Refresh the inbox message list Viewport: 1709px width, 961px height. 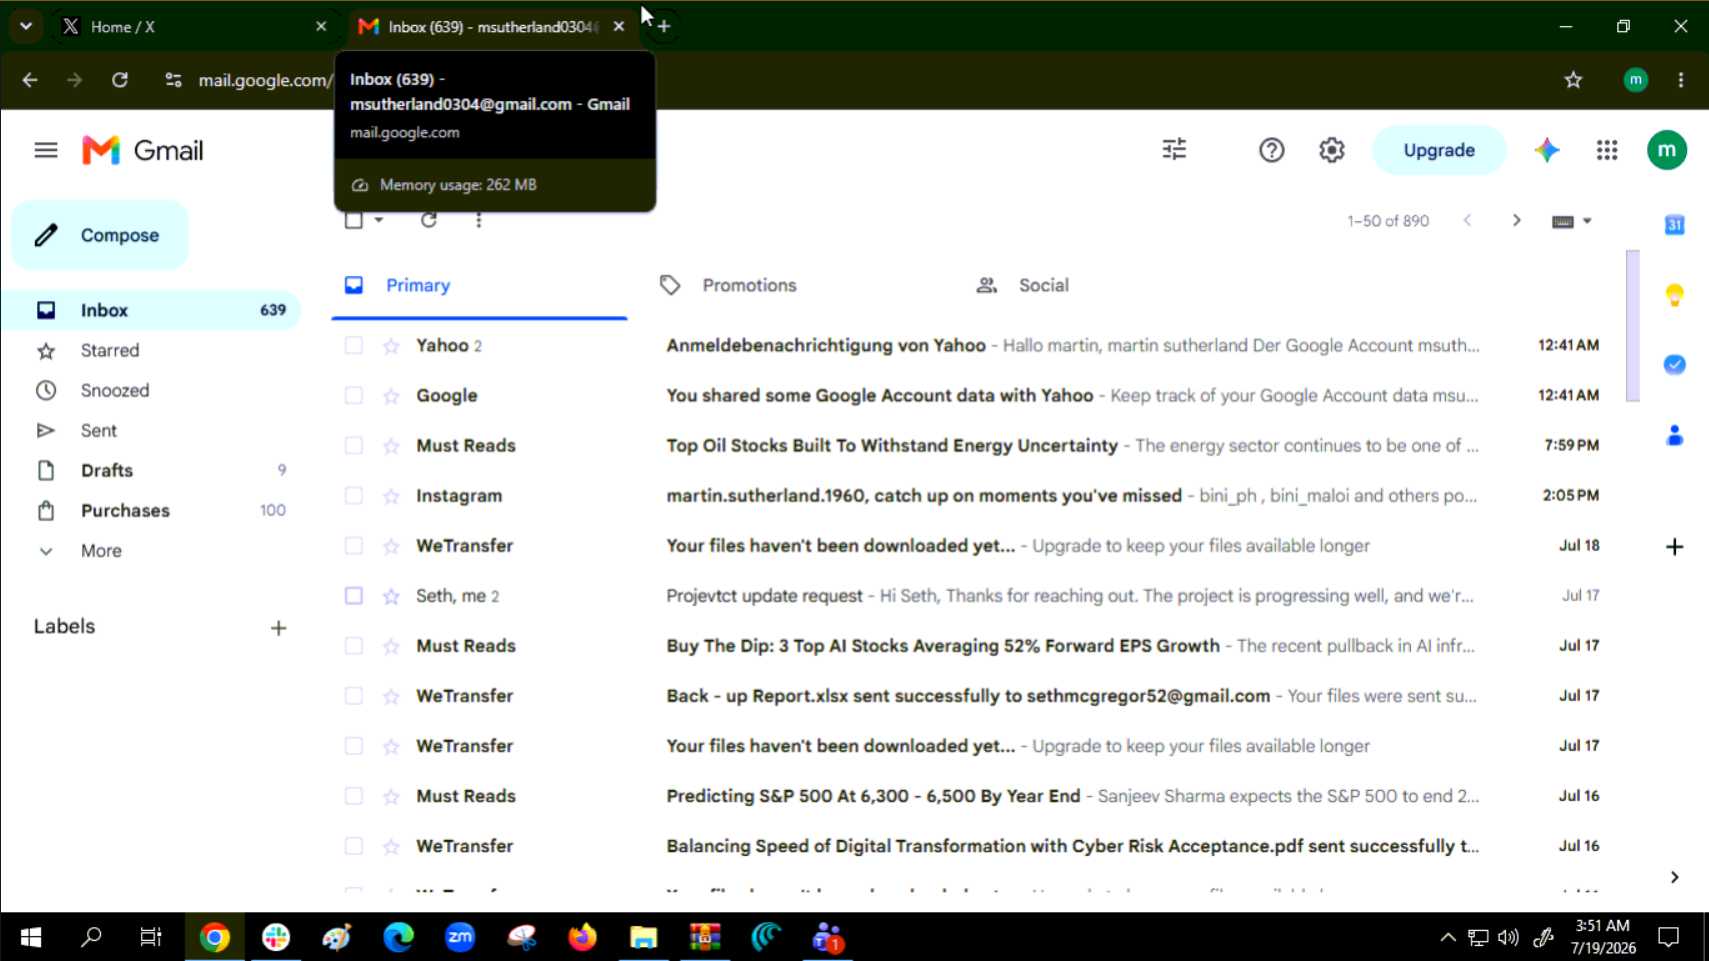(429, 220)
